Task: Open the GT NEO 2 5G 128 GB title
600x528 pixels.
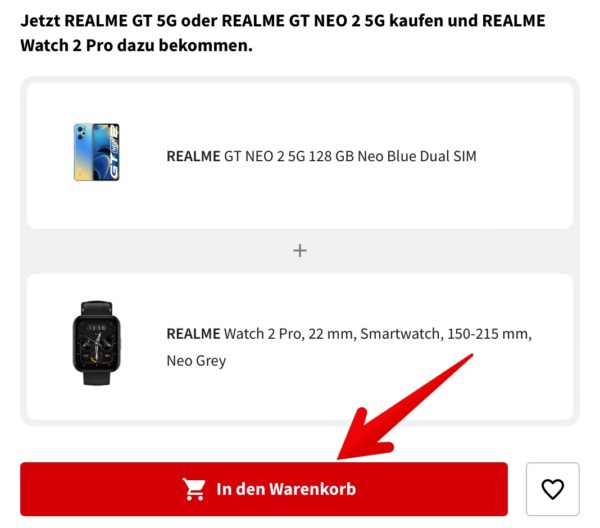Action: point(321,156)
